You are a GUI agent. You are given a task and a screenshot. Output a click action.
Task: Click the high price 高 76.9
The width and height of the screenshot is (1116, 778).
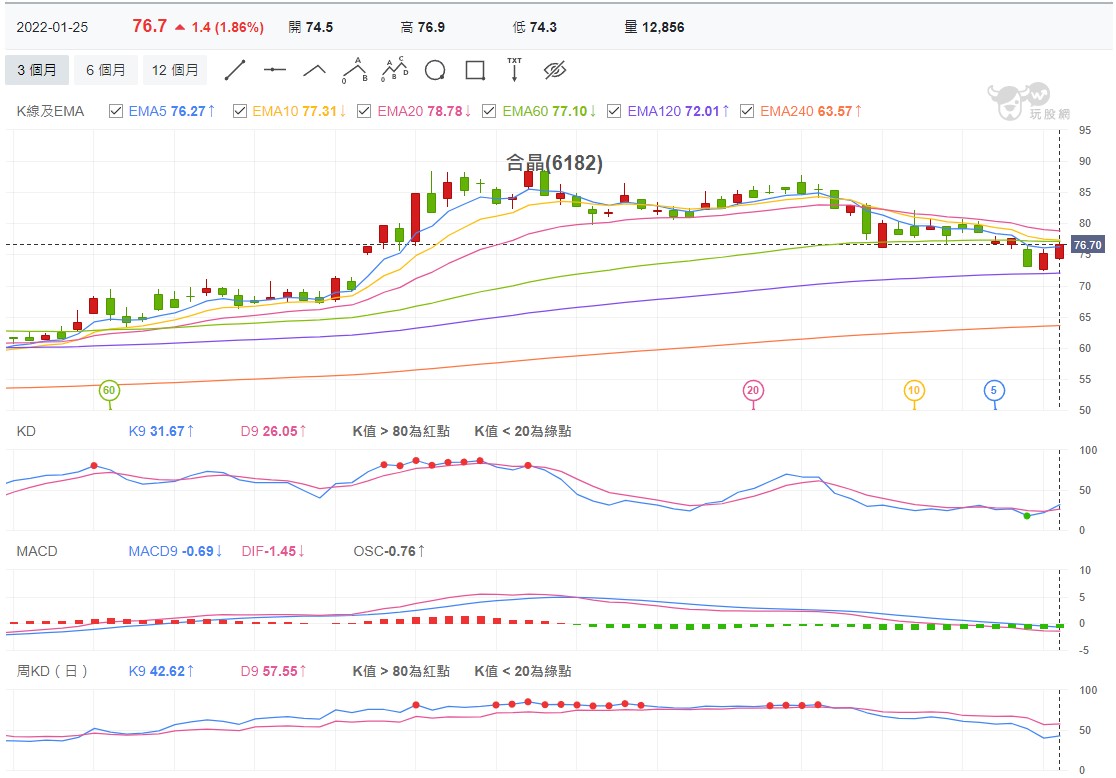[423, 27]
